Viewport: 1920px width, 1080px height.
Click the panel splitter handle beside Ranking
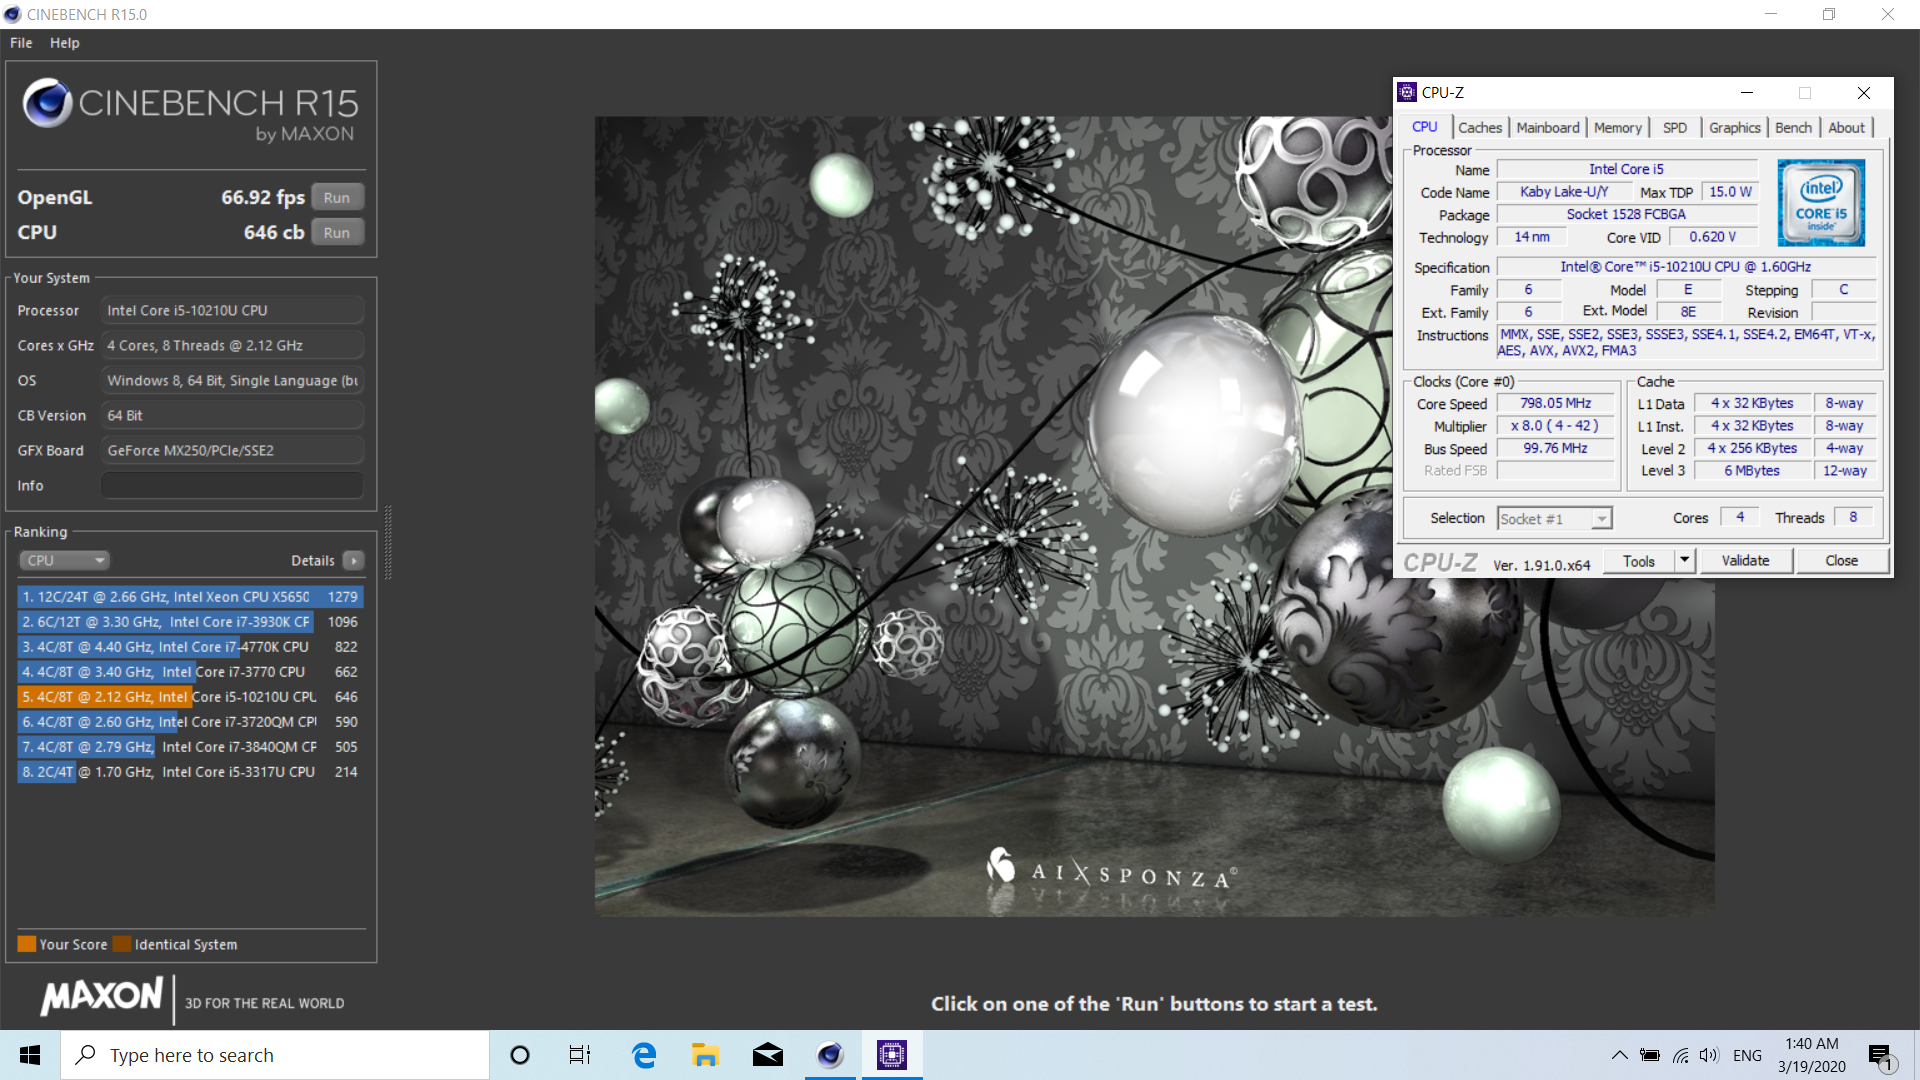tap(388, 543)
